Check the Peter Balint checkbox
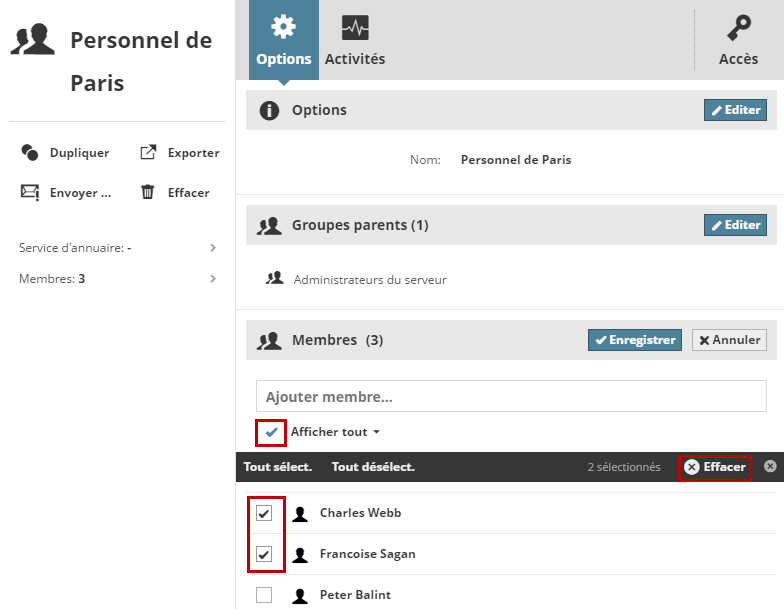Viewport: 784px width, 609px height. tap(264, 595)
